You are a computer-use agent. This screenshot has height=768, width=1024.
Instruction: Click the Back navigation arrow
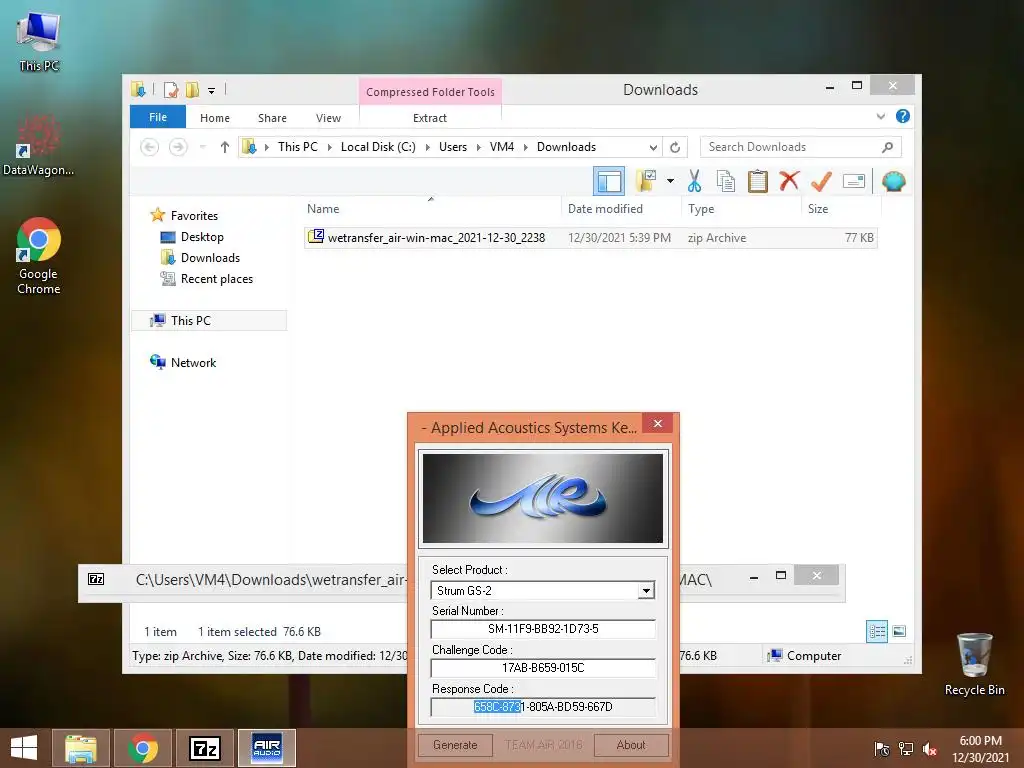(150, 147)
